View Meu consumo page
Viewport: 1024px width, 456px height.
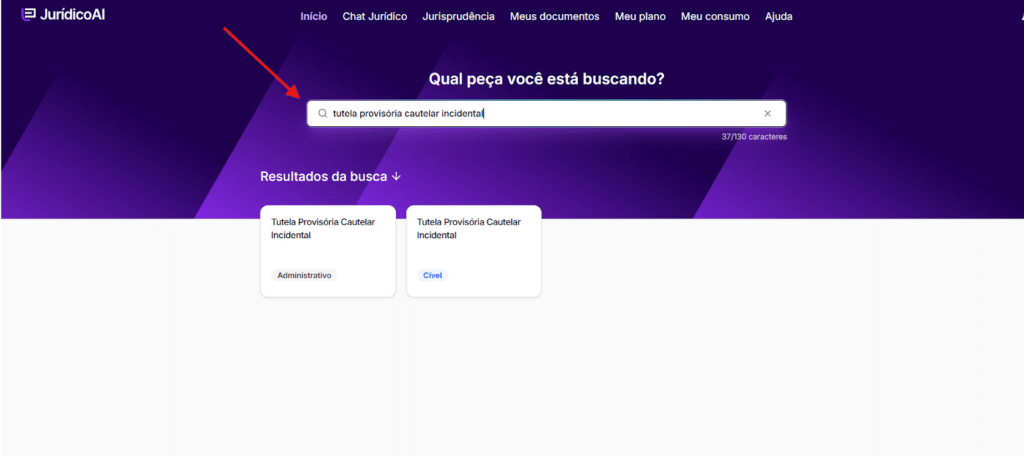coord(715,16)
